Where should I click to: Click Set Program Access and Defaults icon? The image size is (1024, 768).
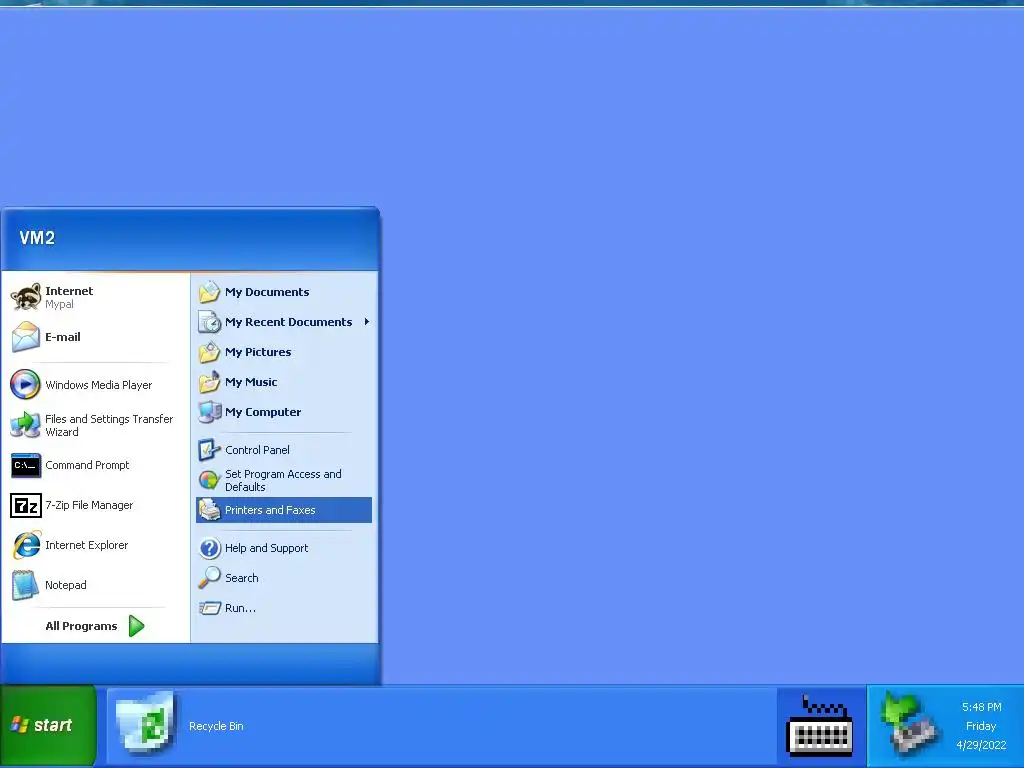point(210,480)
